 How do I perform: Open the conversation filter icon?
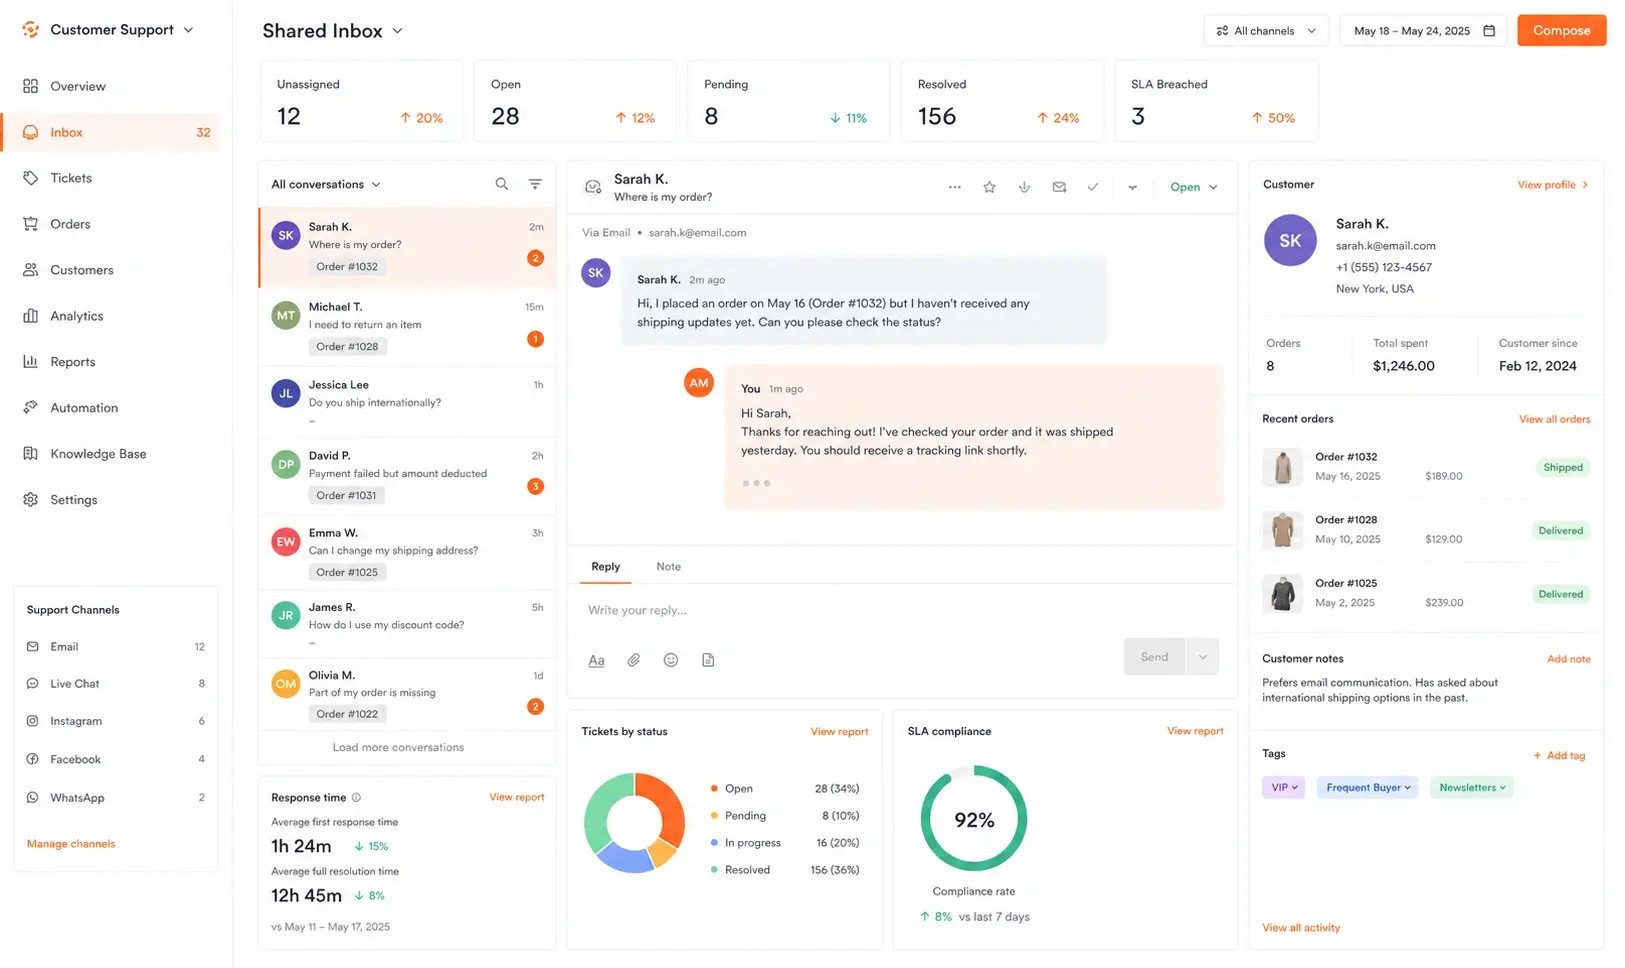tap(535, 184)
